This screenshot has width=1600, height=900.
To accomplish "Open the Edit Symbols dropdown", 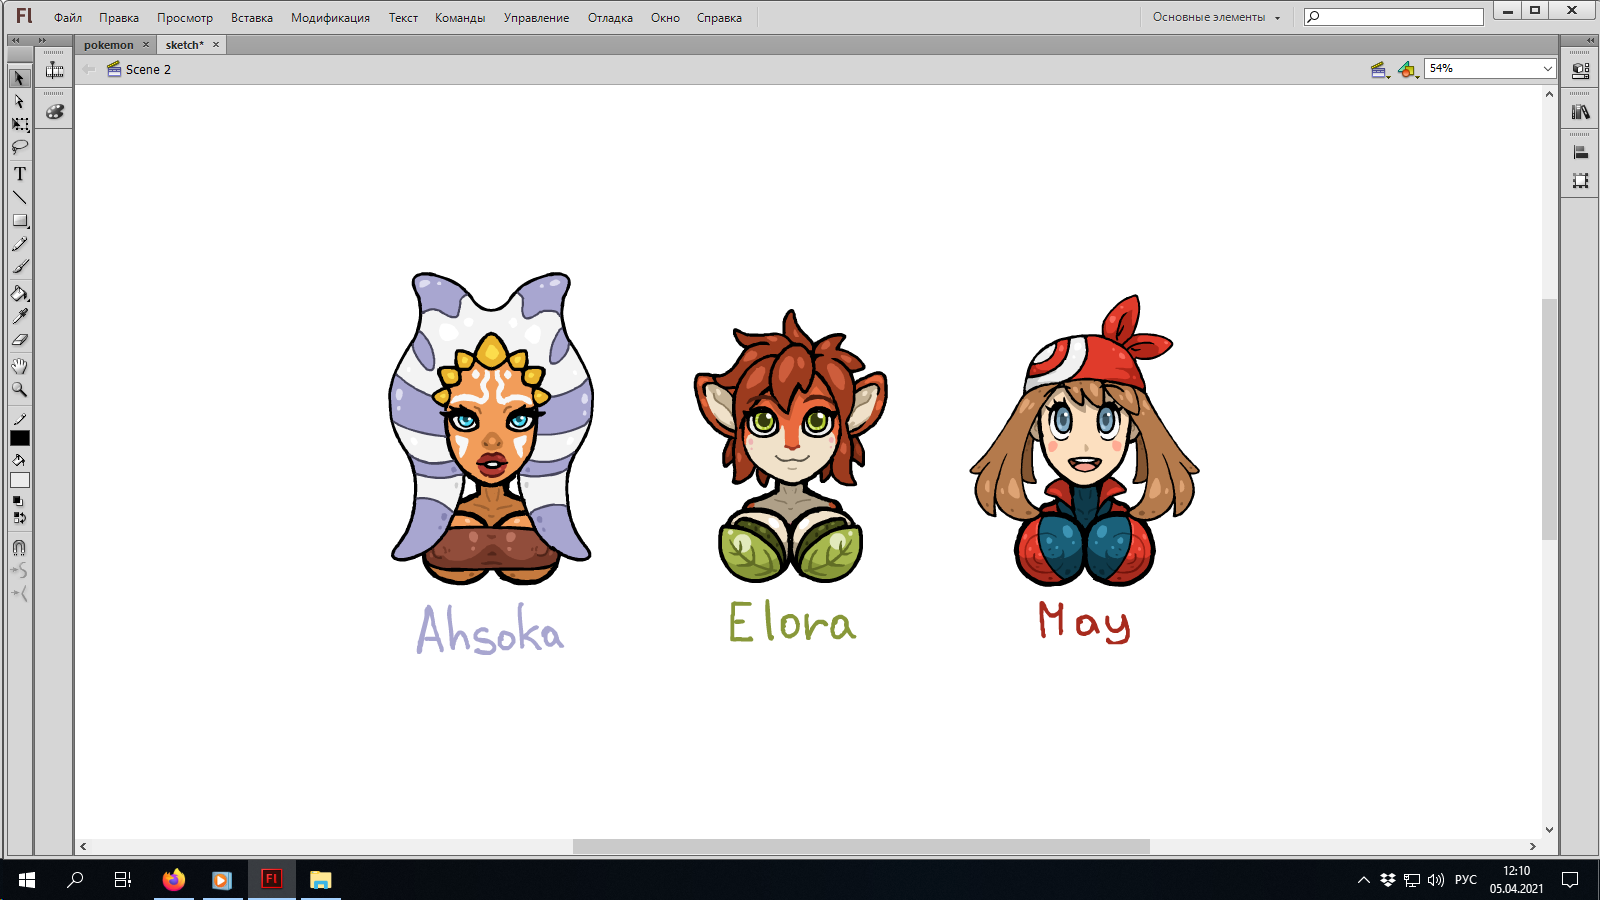I will coord(1408,69).
